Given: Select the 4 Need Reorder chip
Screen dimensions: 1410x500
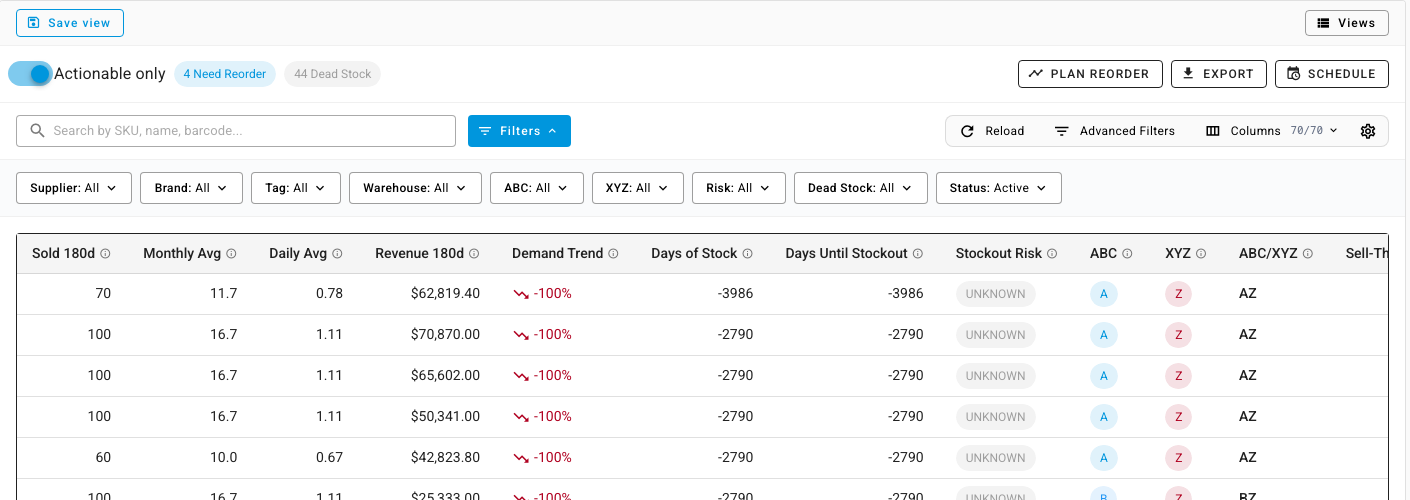Looking at the screenshot, I should 225,74.
